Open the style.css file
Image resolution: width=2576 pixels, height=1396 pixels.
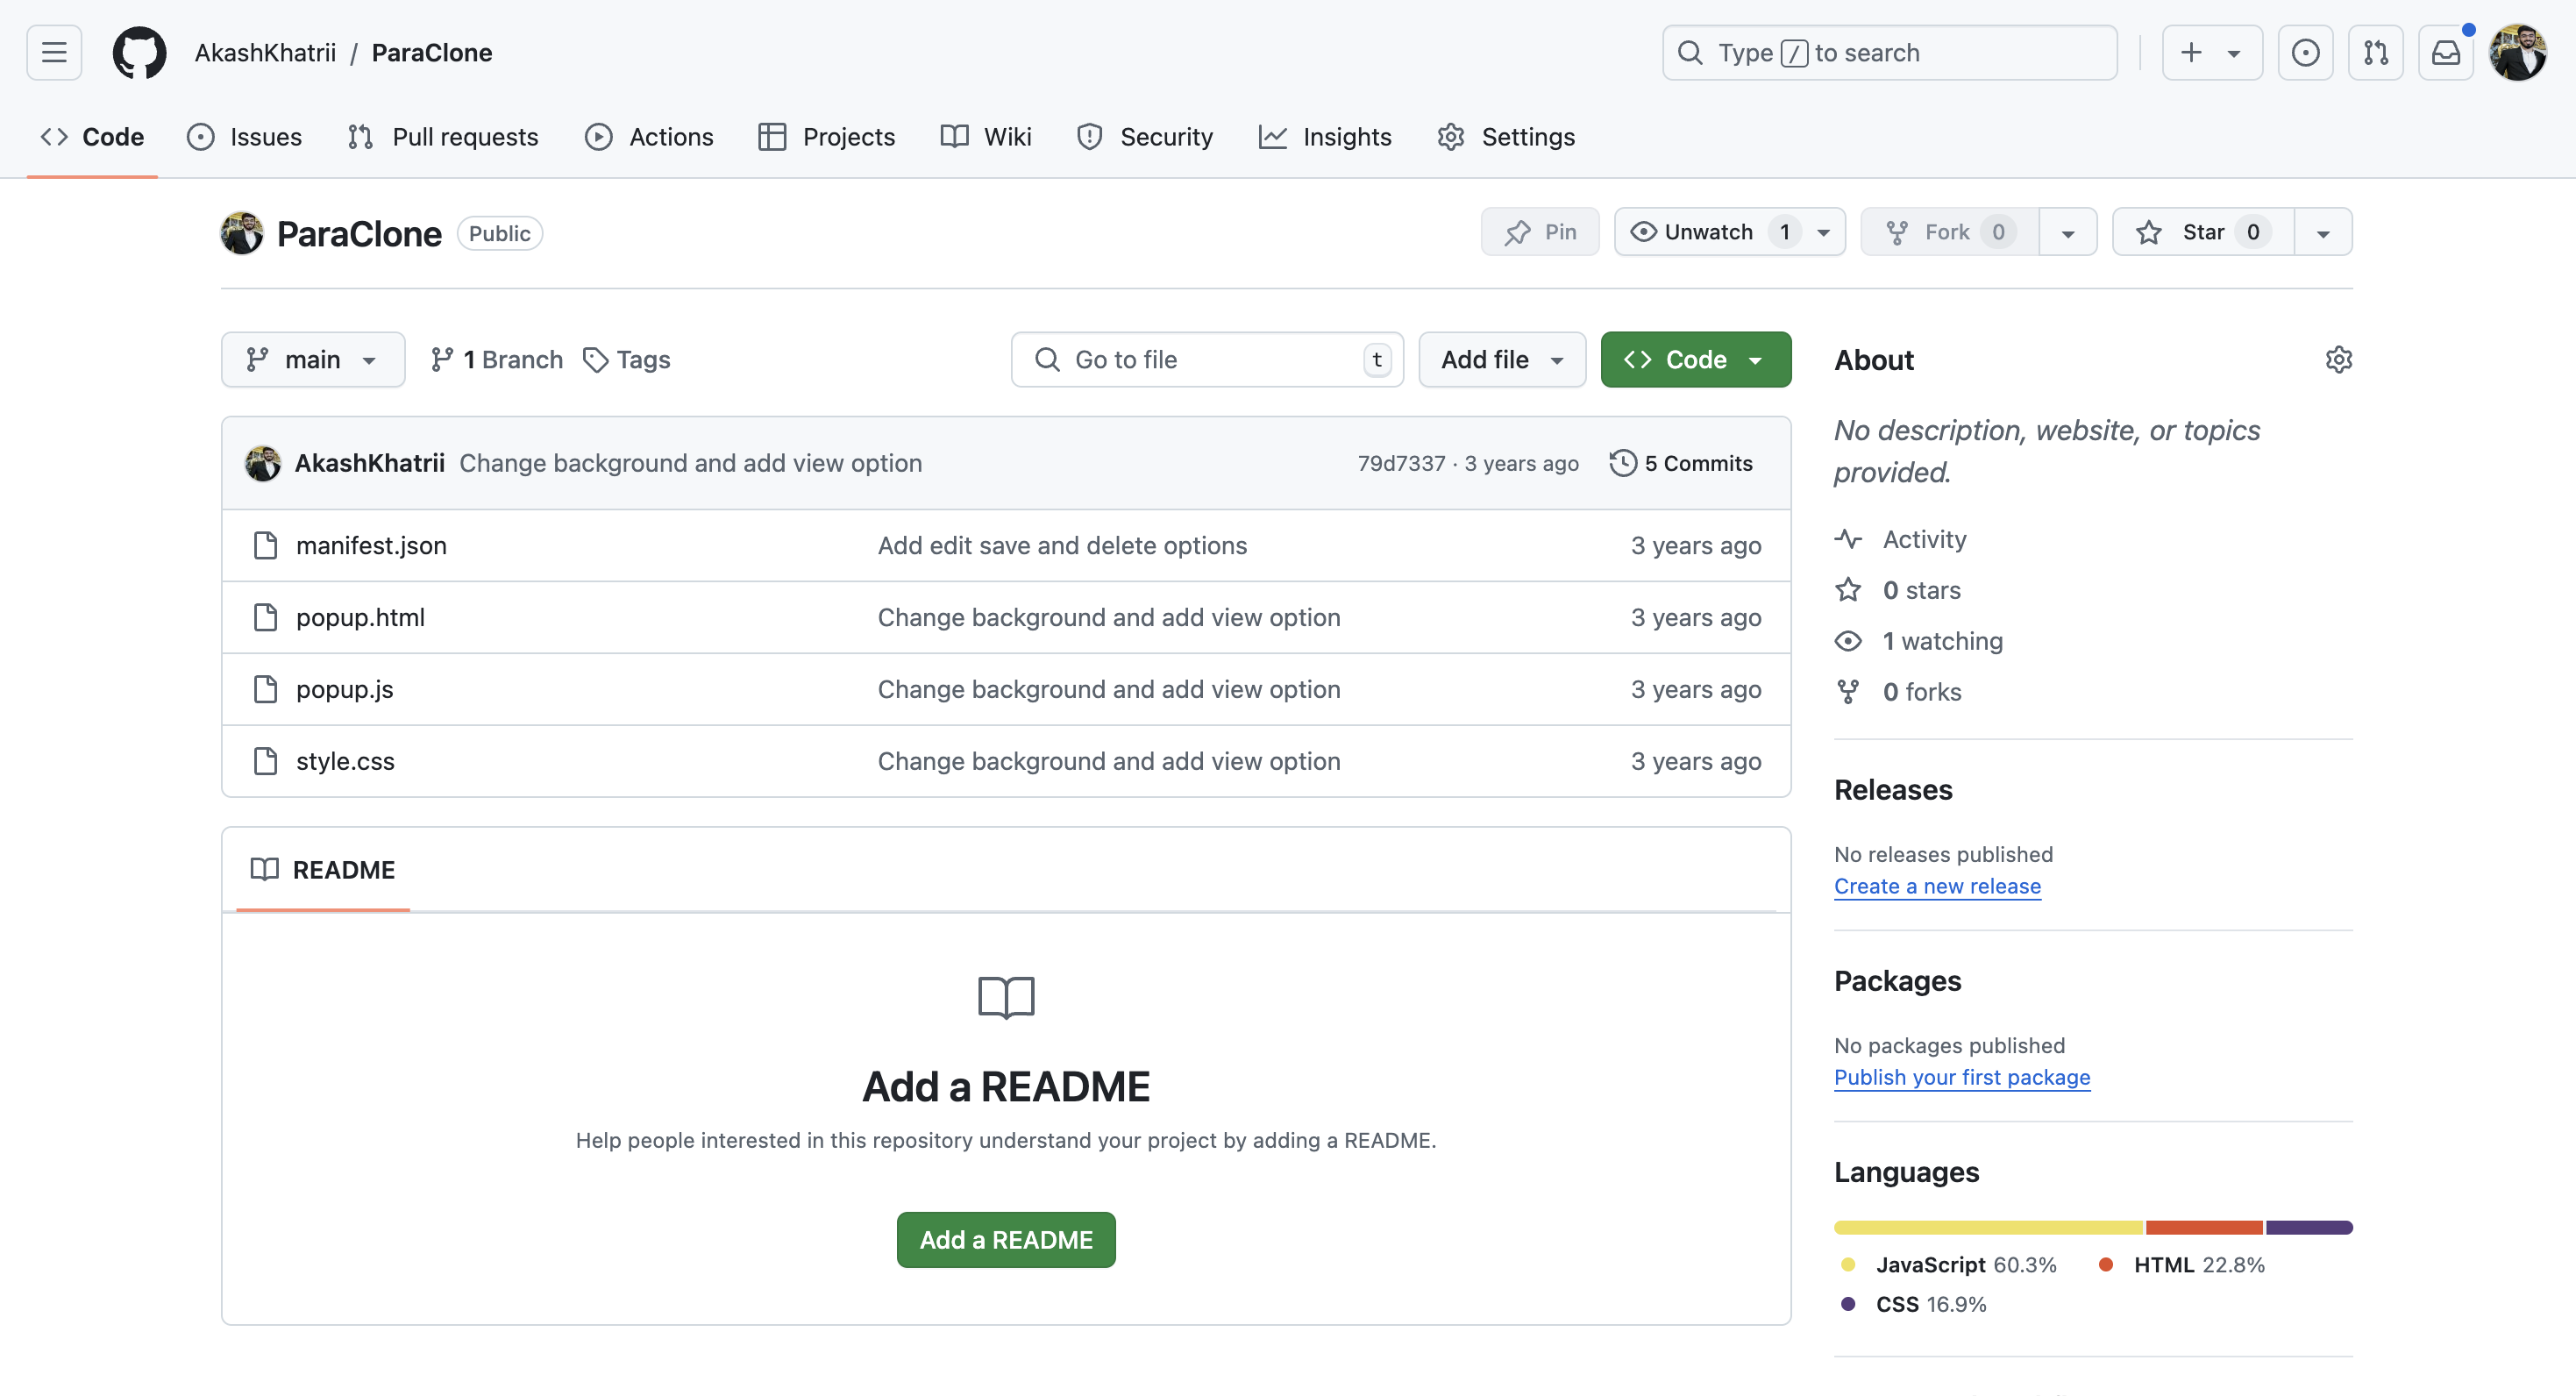[x=345, y=761]
